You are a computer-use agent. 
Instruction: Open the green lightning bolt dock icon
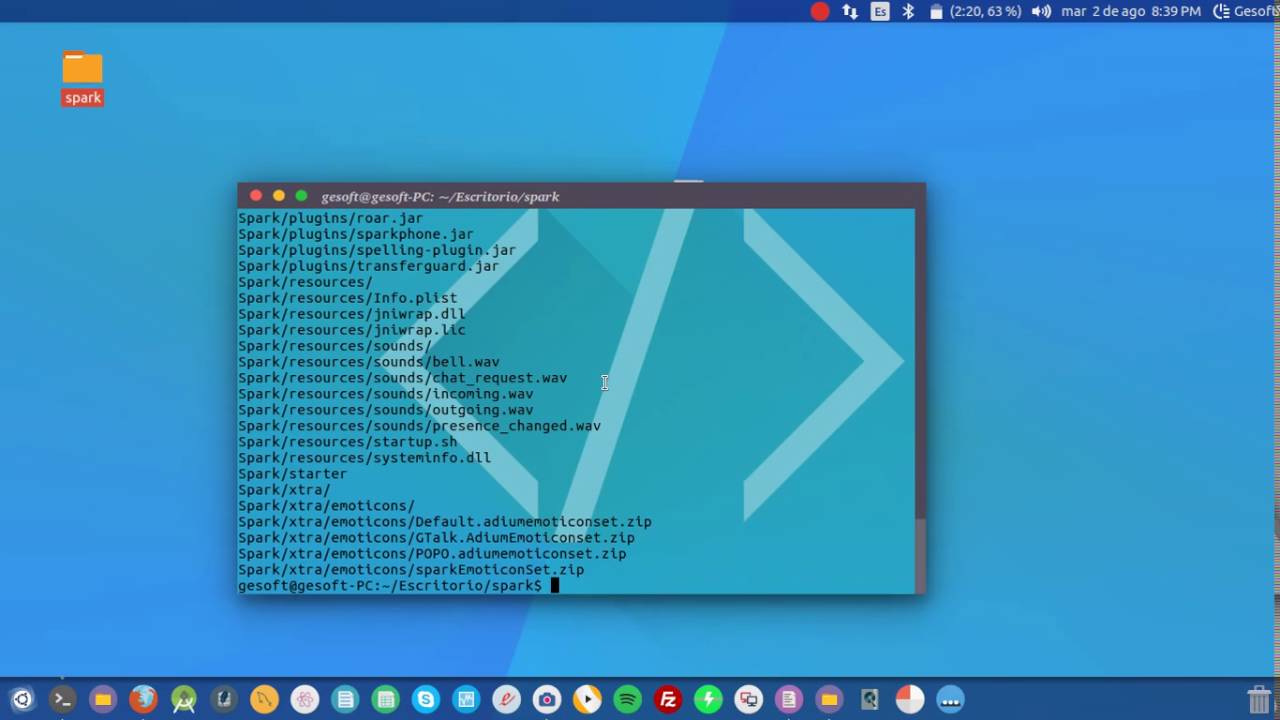pos(708,700)
